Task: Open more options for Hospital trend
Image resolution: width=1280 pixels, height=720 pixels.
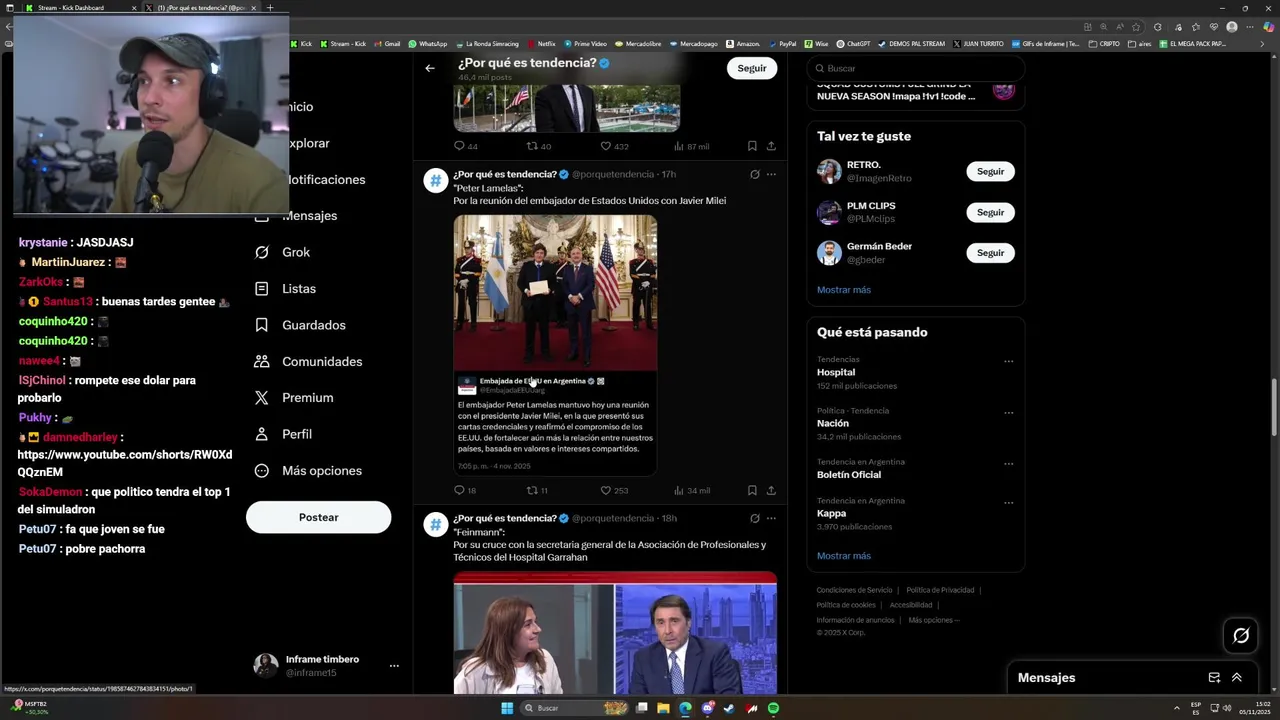Action: point(1008,361)
